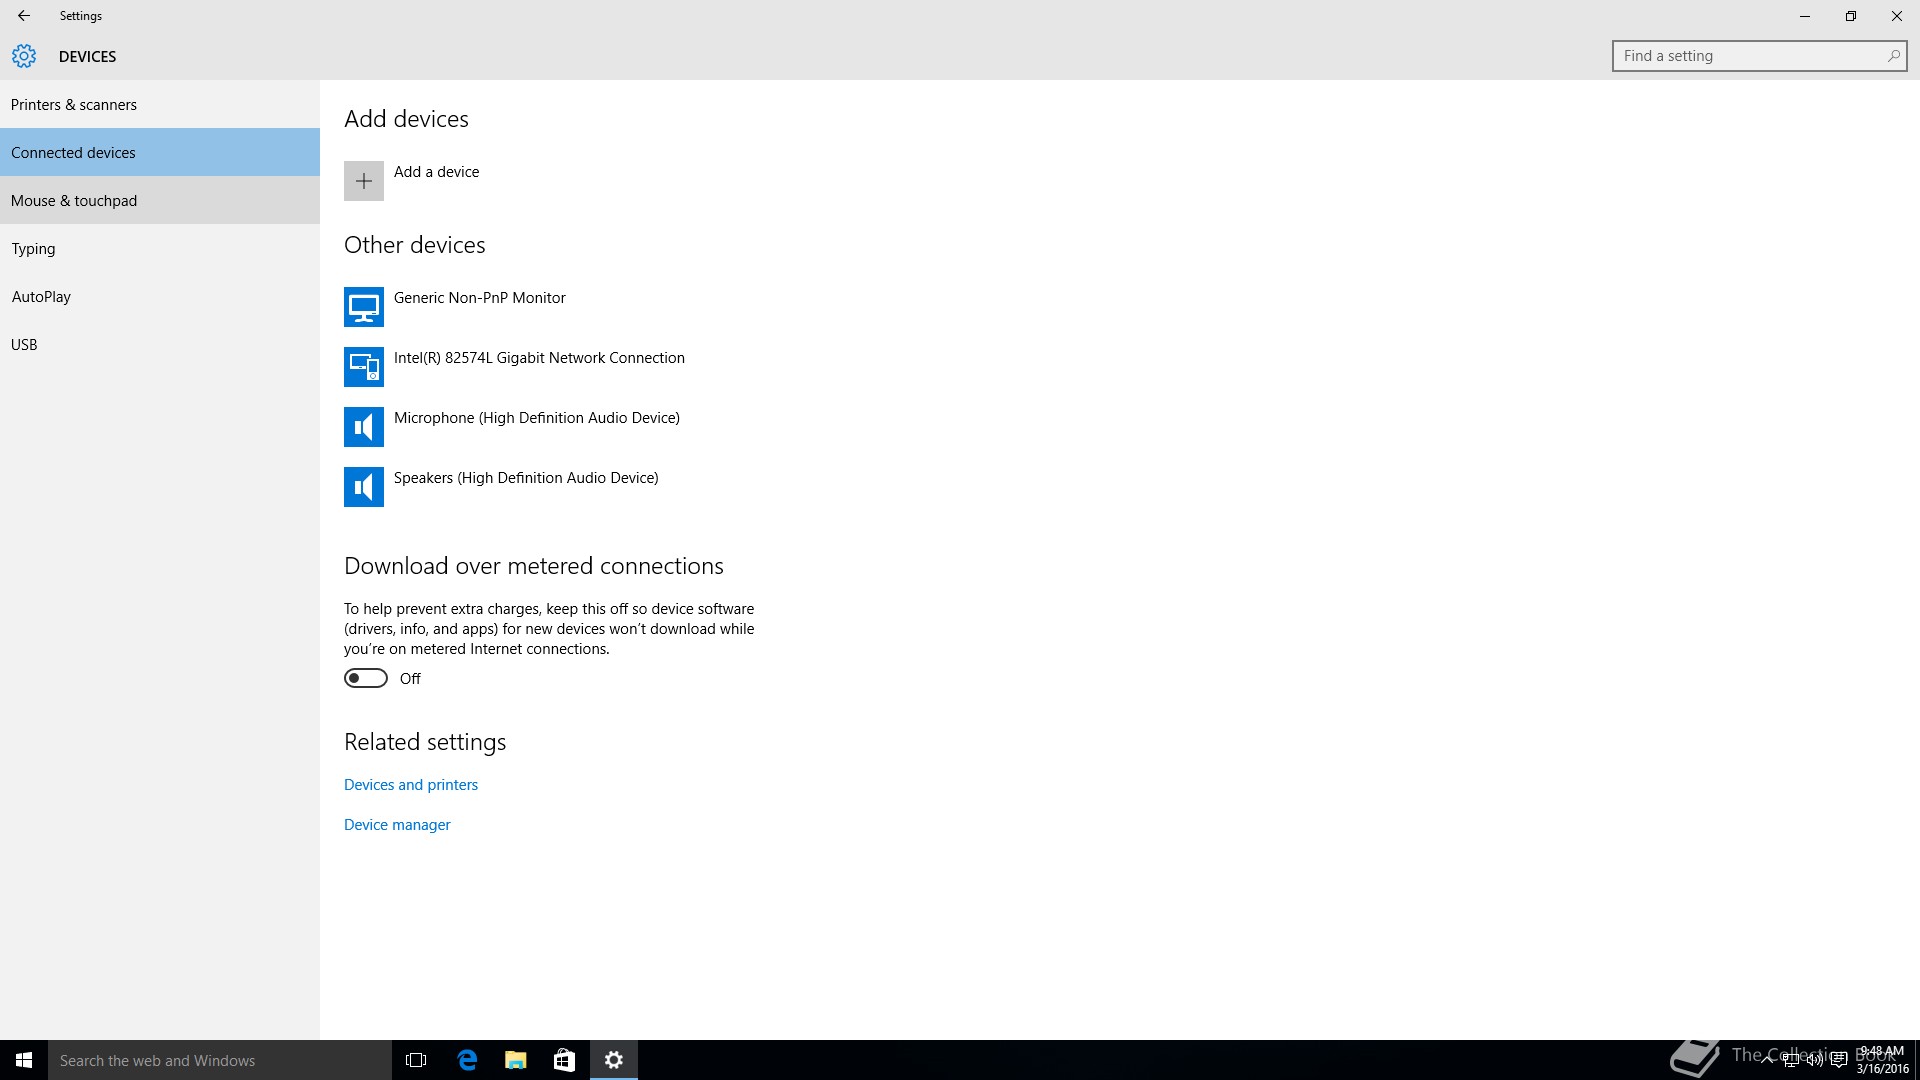The image size is (1920, 1080).
Task: Toggle Download over metered connections switch
Action: click(x=366, y=678)
